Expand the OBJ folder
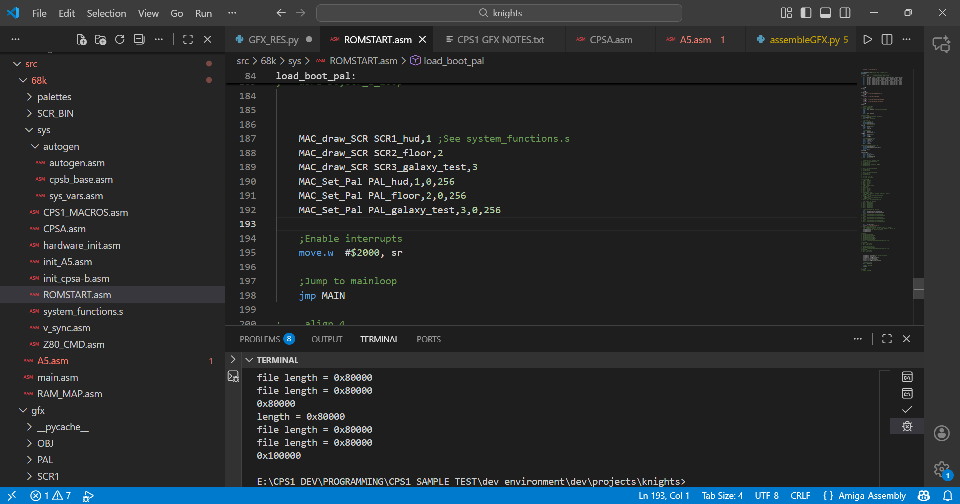Image resolution: width=960 pixels, height=504 pixels. pyautogui.click(x=29, y=443)
